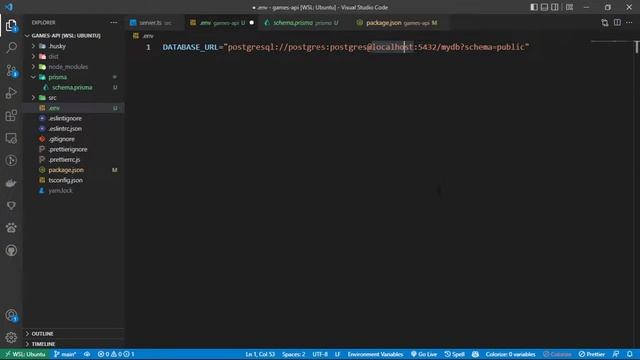
Task: Open yarn.lock file
Action: (73, 191)
